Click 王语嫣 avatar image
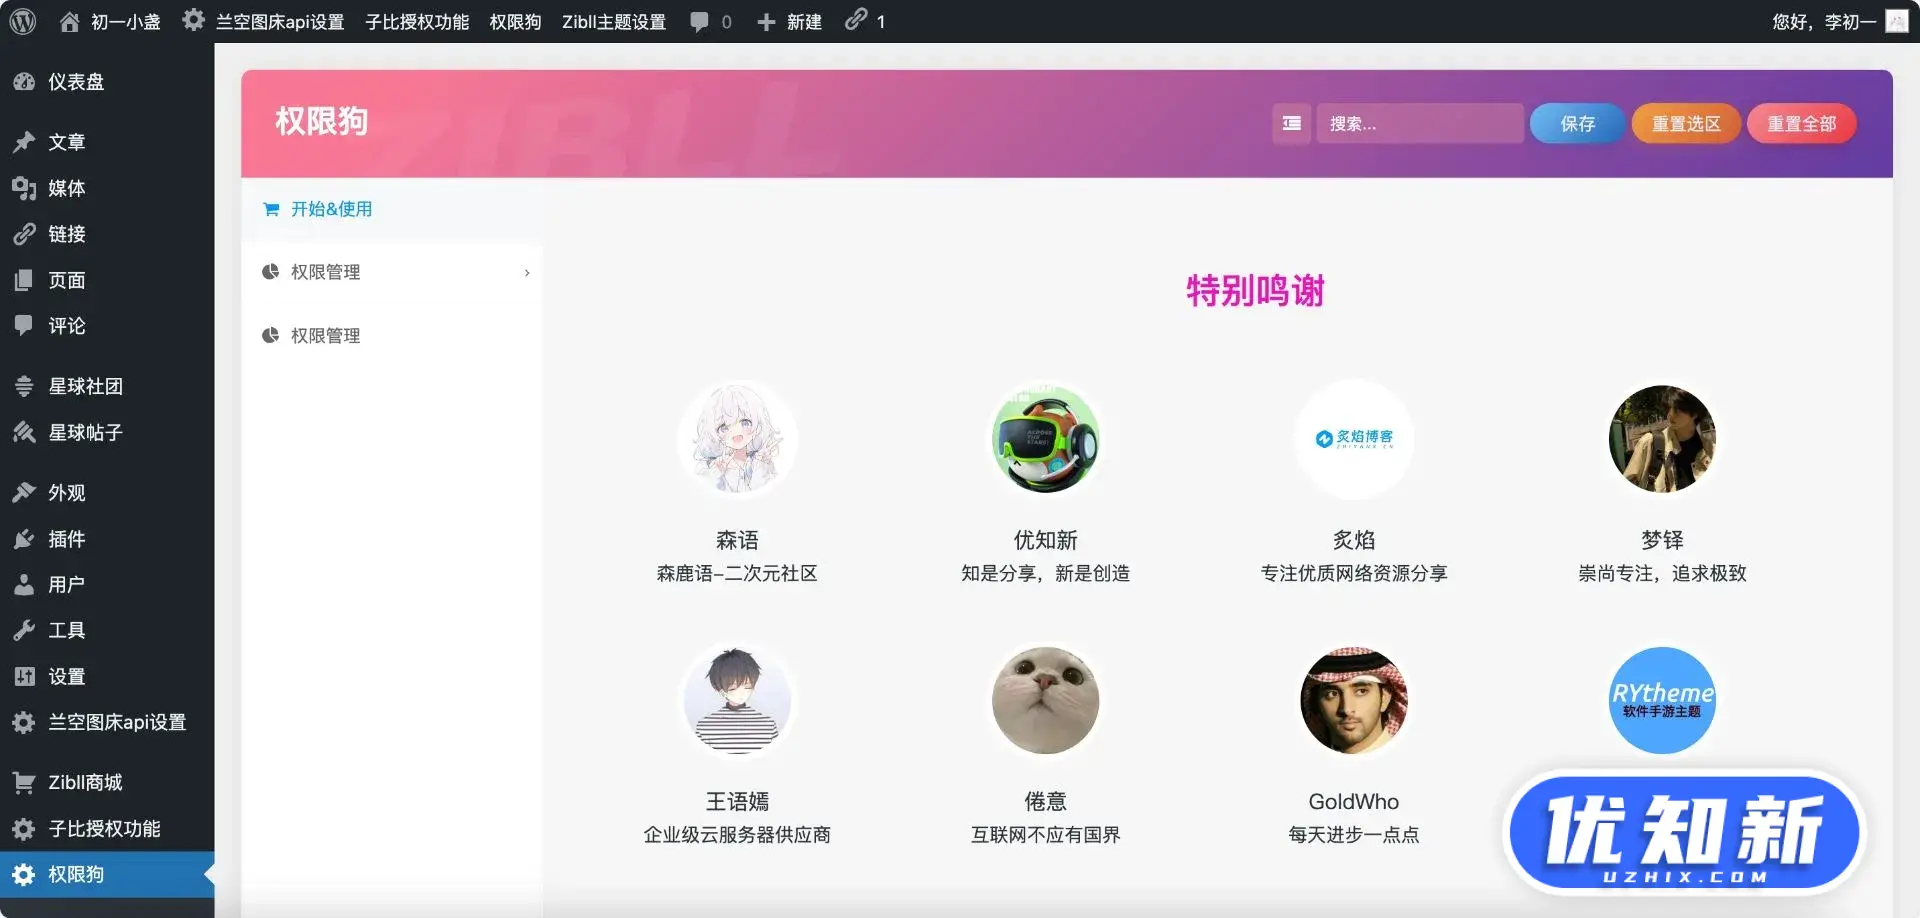This screenshot has height=918, width=1920. point(737,700)
